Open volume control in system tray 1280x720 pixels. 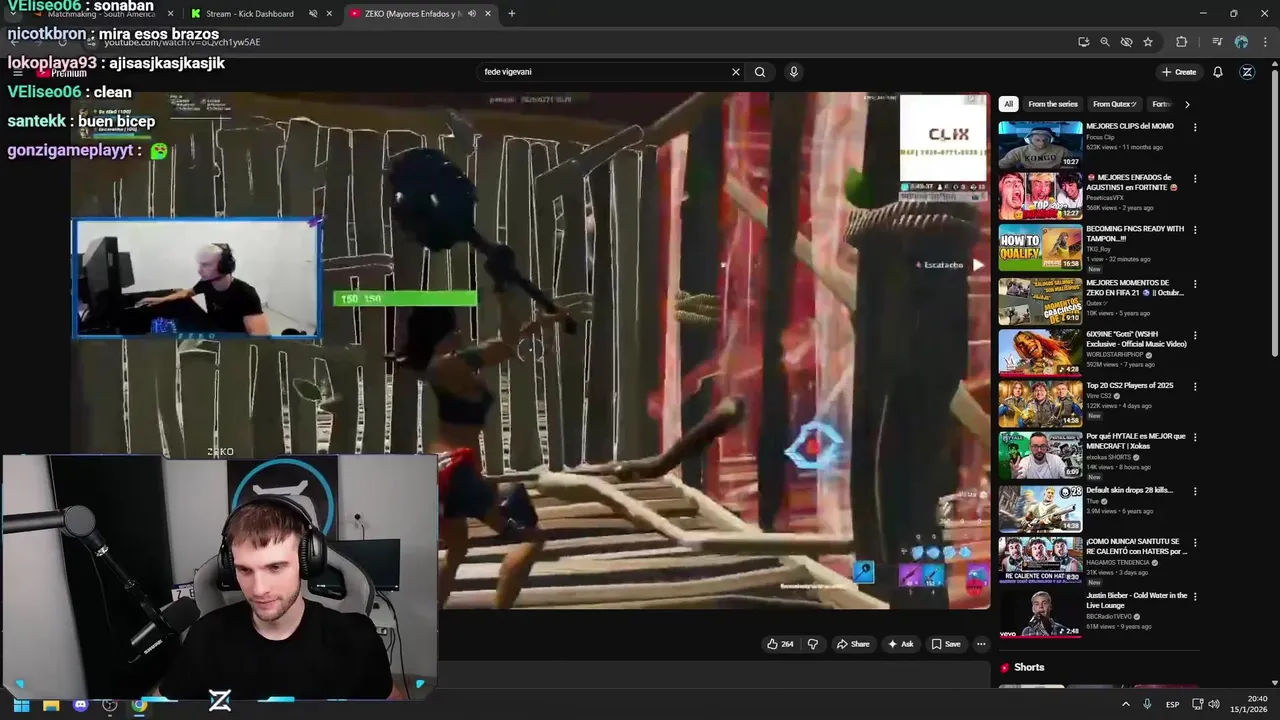coord(1214,705)
